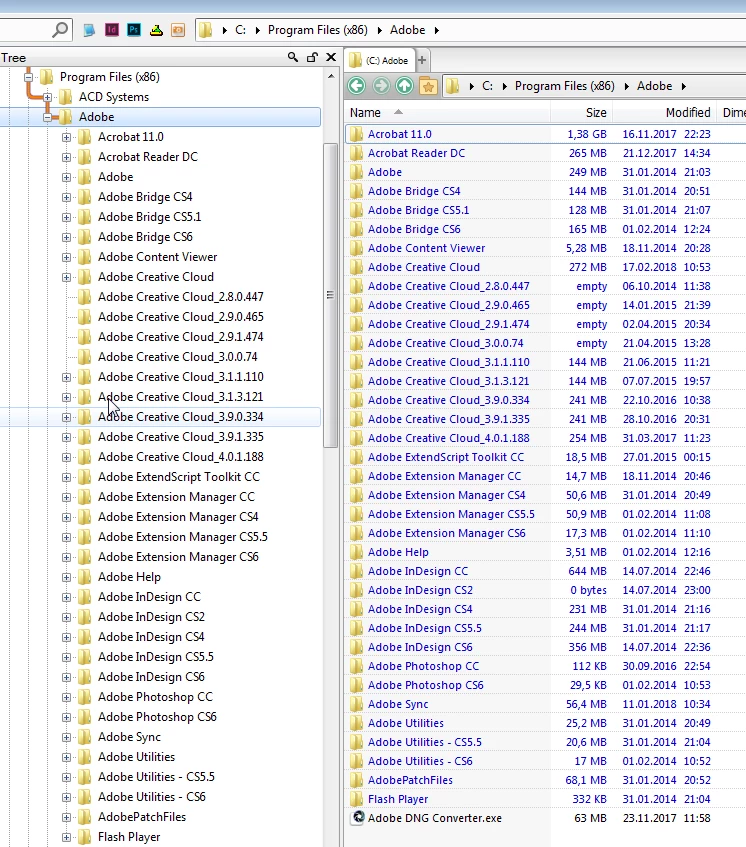Image resolution: width=746 pixels, height=847 pixels.
Task: Open a new tab with the plus button
Action: pyautogui.click(x=422, y=60)
